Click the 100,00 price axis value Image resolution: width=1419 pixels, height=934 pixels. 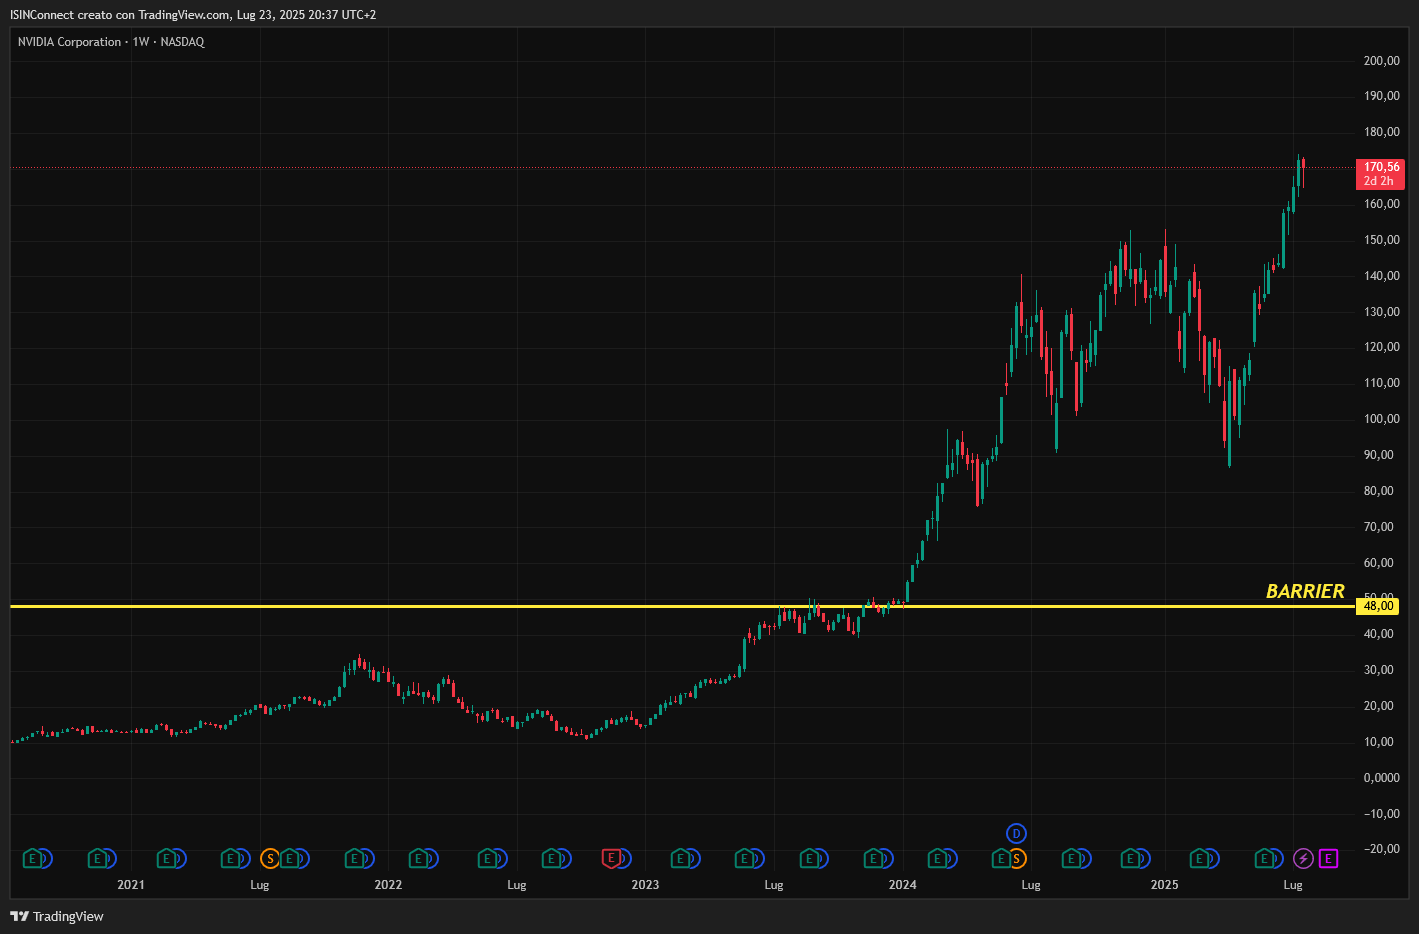[x=1382, y=419]
